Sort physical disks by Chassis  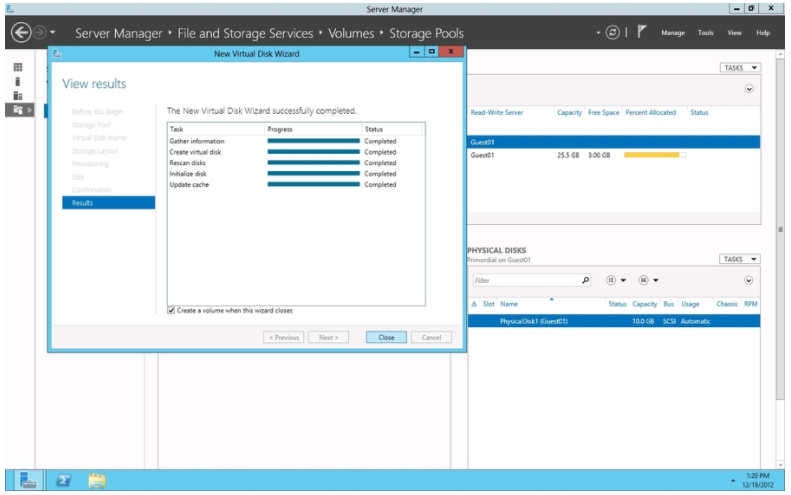coord(726,304)
